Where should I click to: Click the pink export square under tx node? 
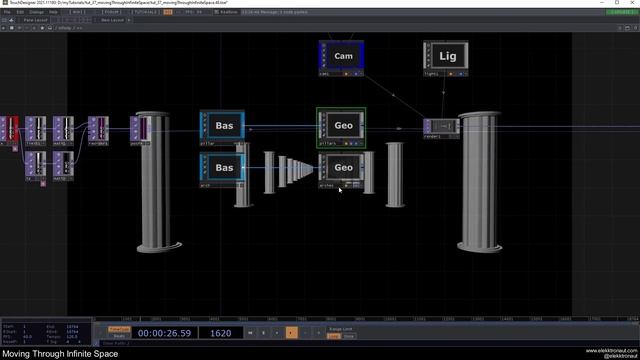43,184
